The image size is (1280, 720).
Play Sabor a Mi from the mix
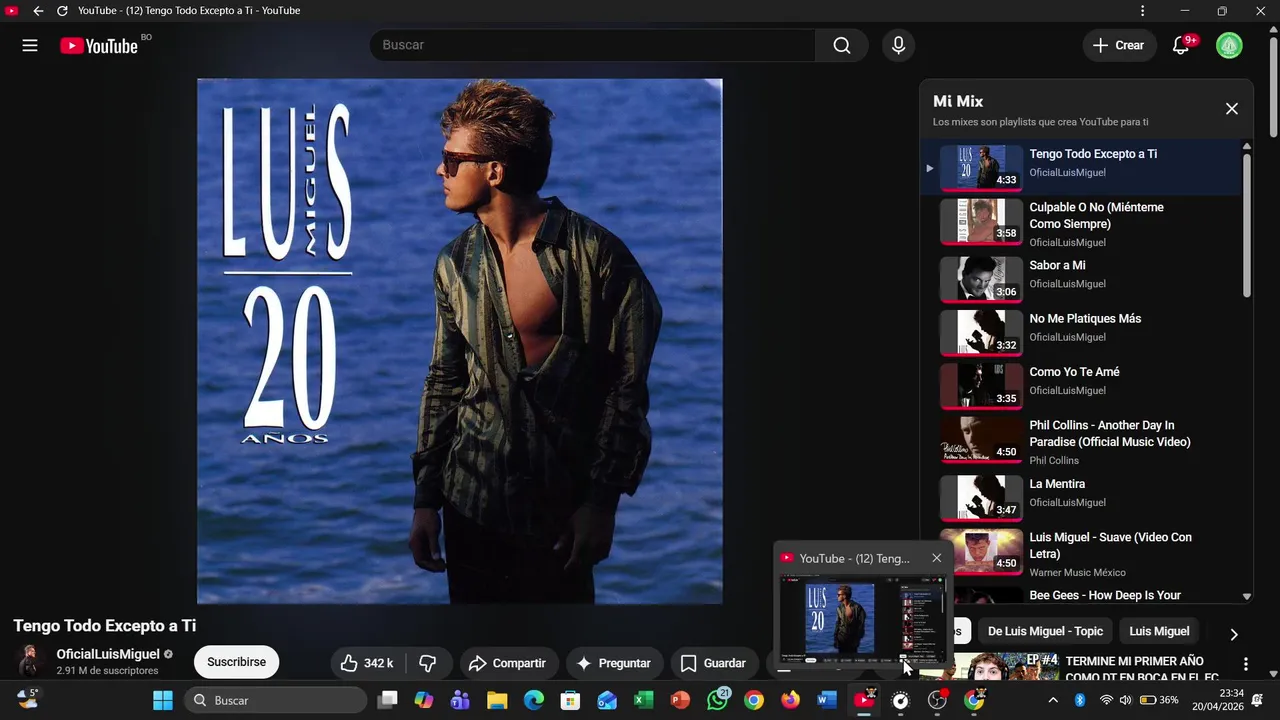pos(1081,279)
